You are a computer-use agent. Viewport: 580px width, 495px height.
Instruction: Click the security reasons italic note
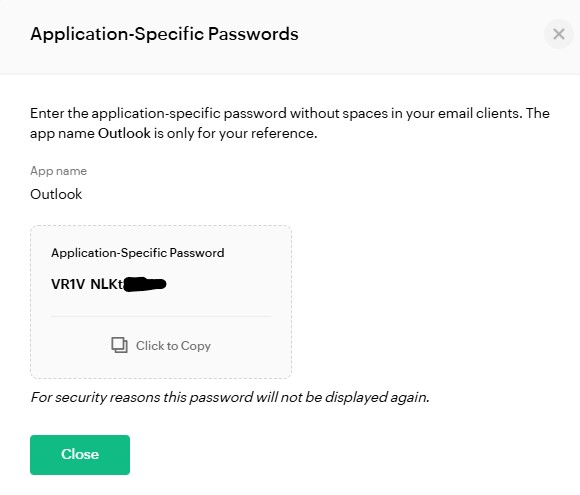[230, 397]
